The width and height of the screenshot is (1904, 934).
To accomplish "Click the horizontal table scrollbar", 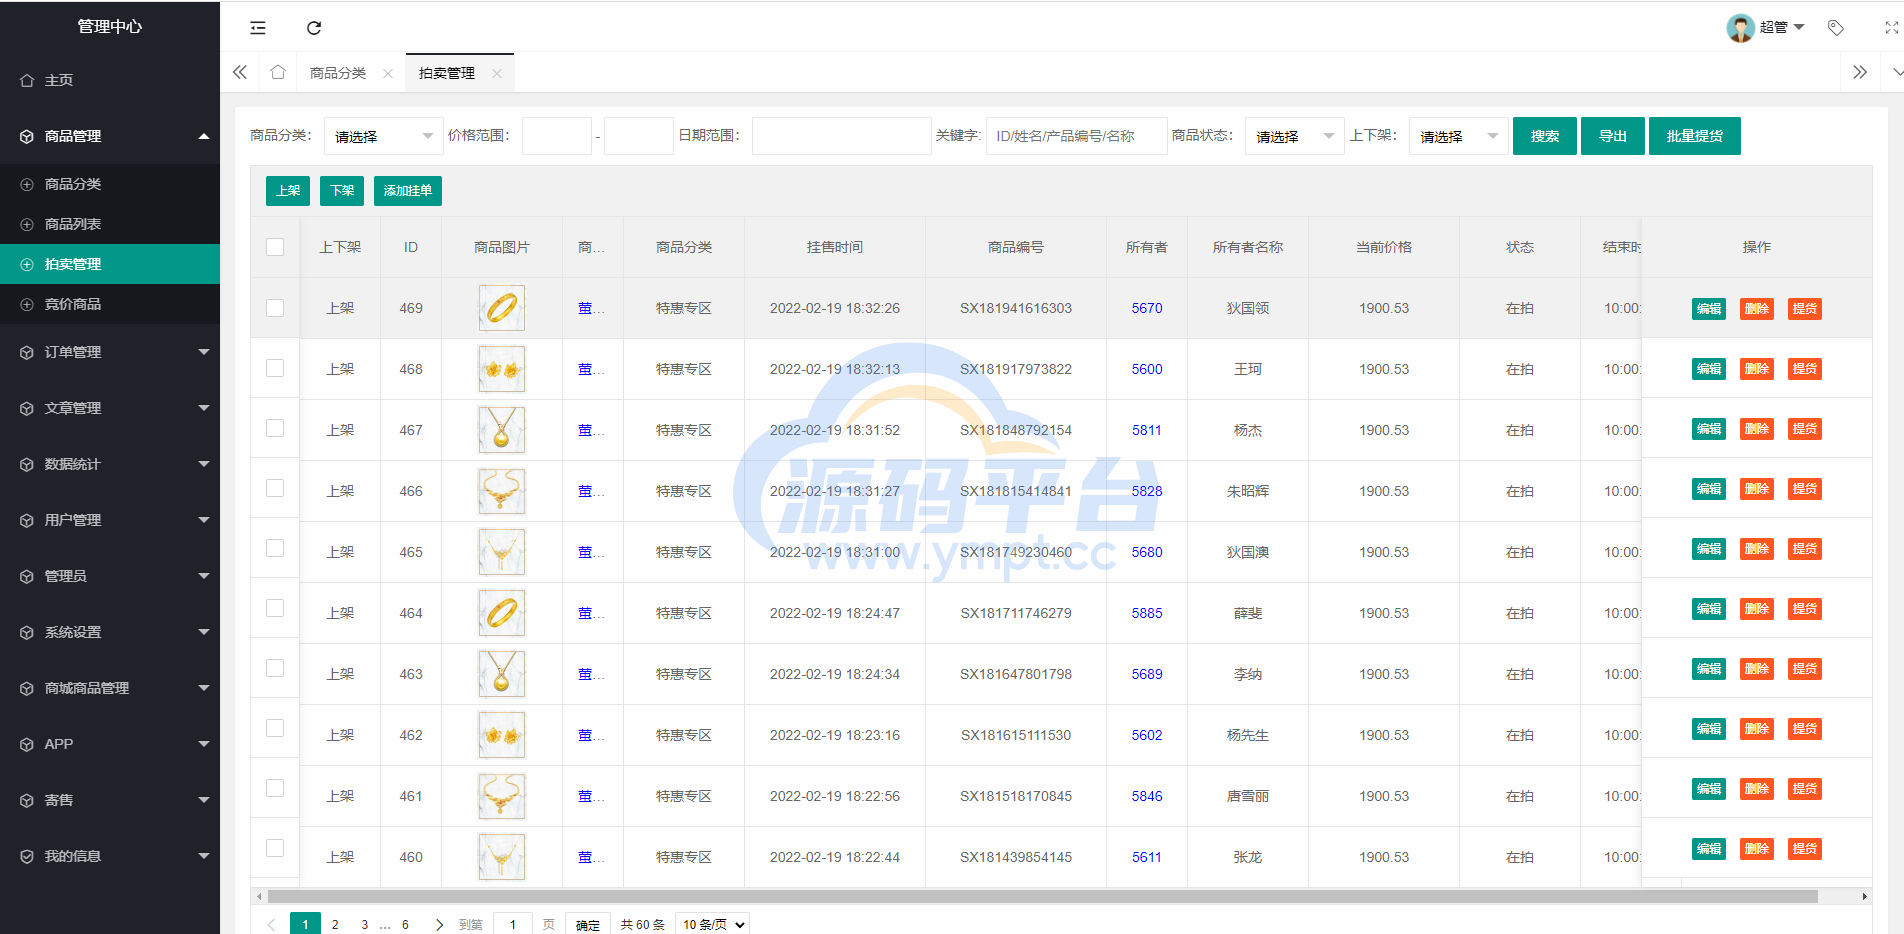I will [x=1043, y=896].
